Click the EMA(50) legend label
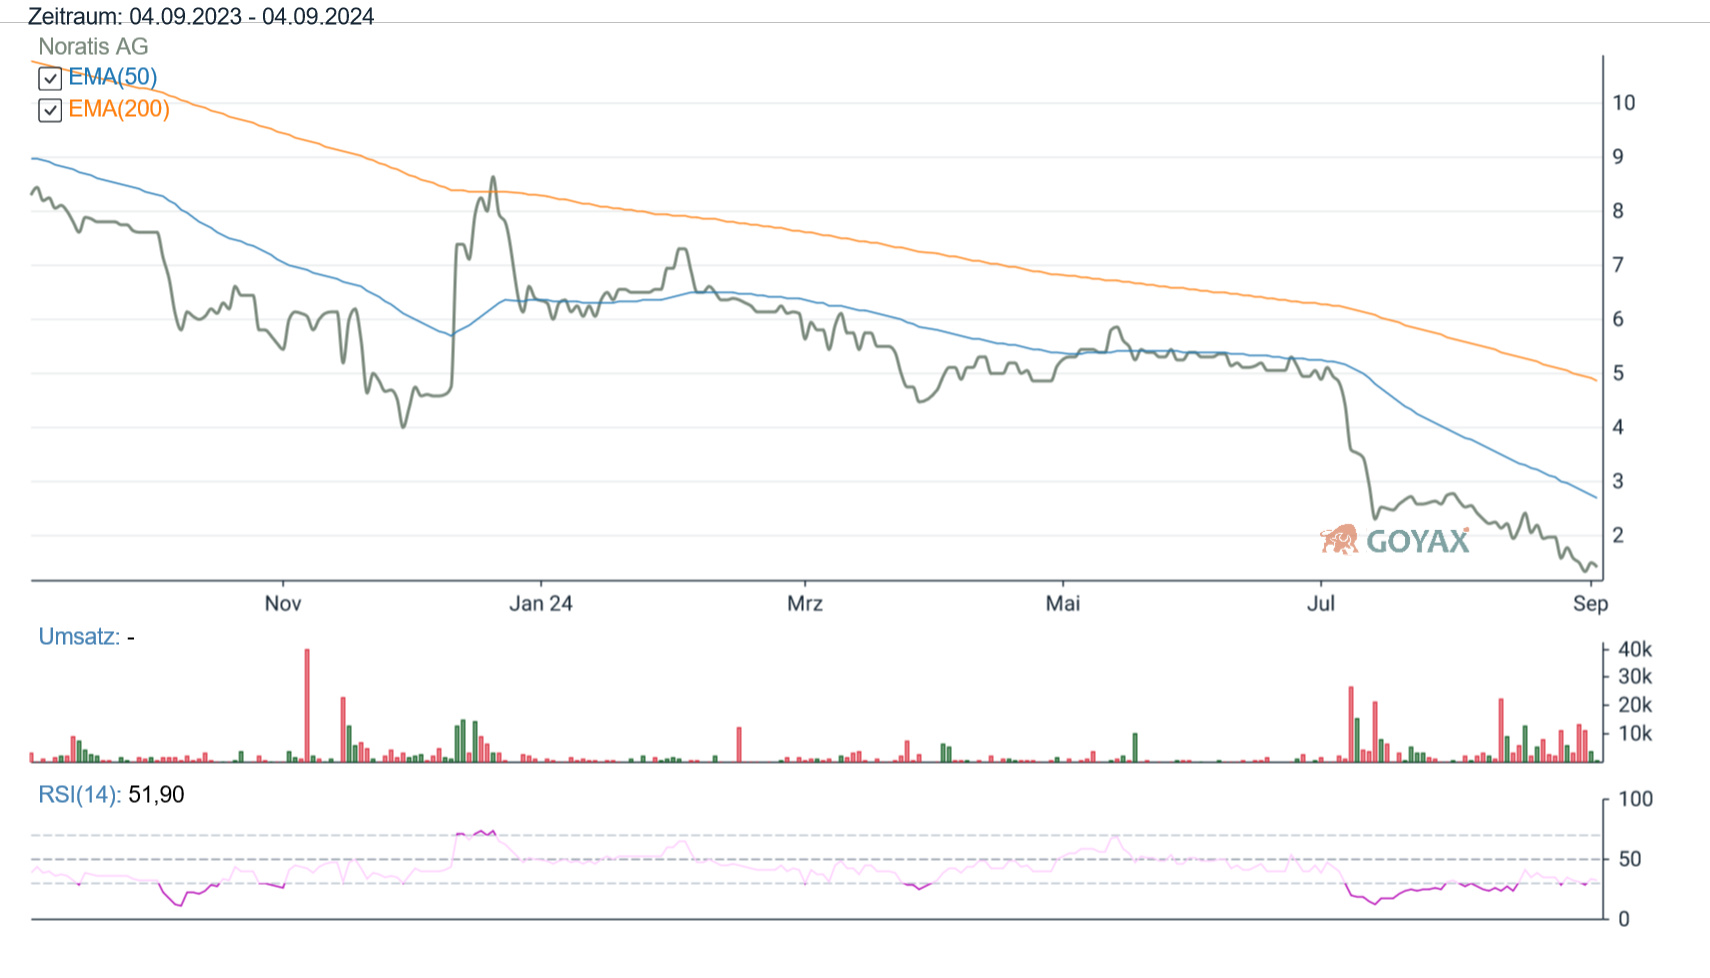Viewport: 1710px width, 978px height. 113,77
